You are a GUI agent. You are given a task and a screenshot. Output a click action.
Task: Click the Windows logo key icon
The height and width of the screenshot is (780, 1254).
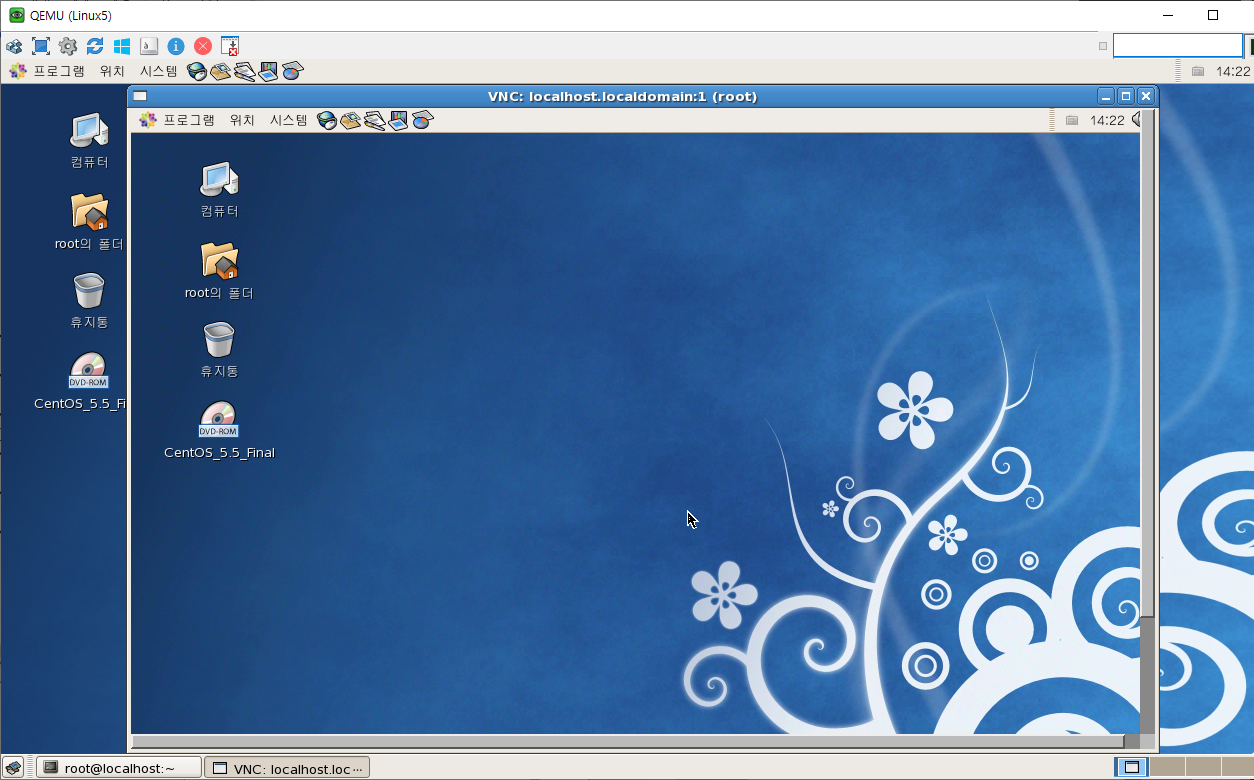[x=122, y=46]
